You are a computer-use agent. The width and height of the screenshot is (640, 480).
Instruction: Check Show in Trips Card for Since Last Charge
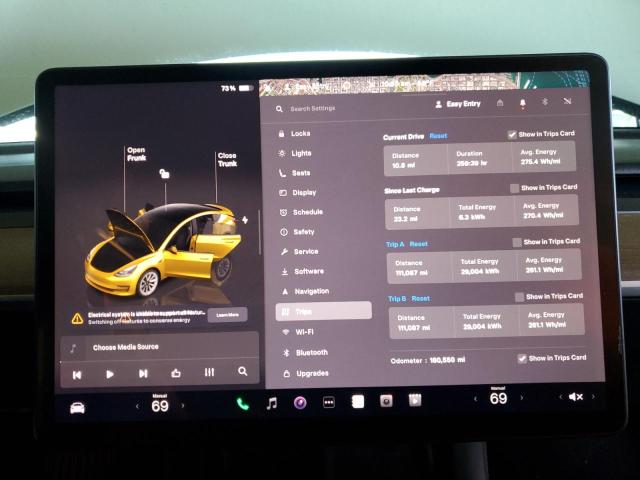515,188
